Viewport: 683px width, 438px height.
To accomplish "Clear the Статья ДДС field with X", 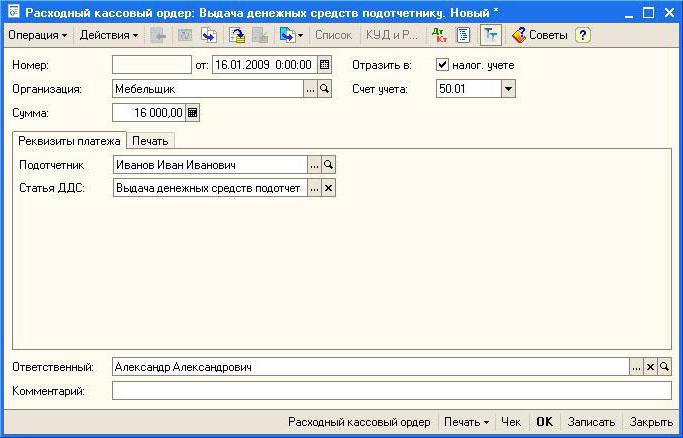I will pos(328,188).
